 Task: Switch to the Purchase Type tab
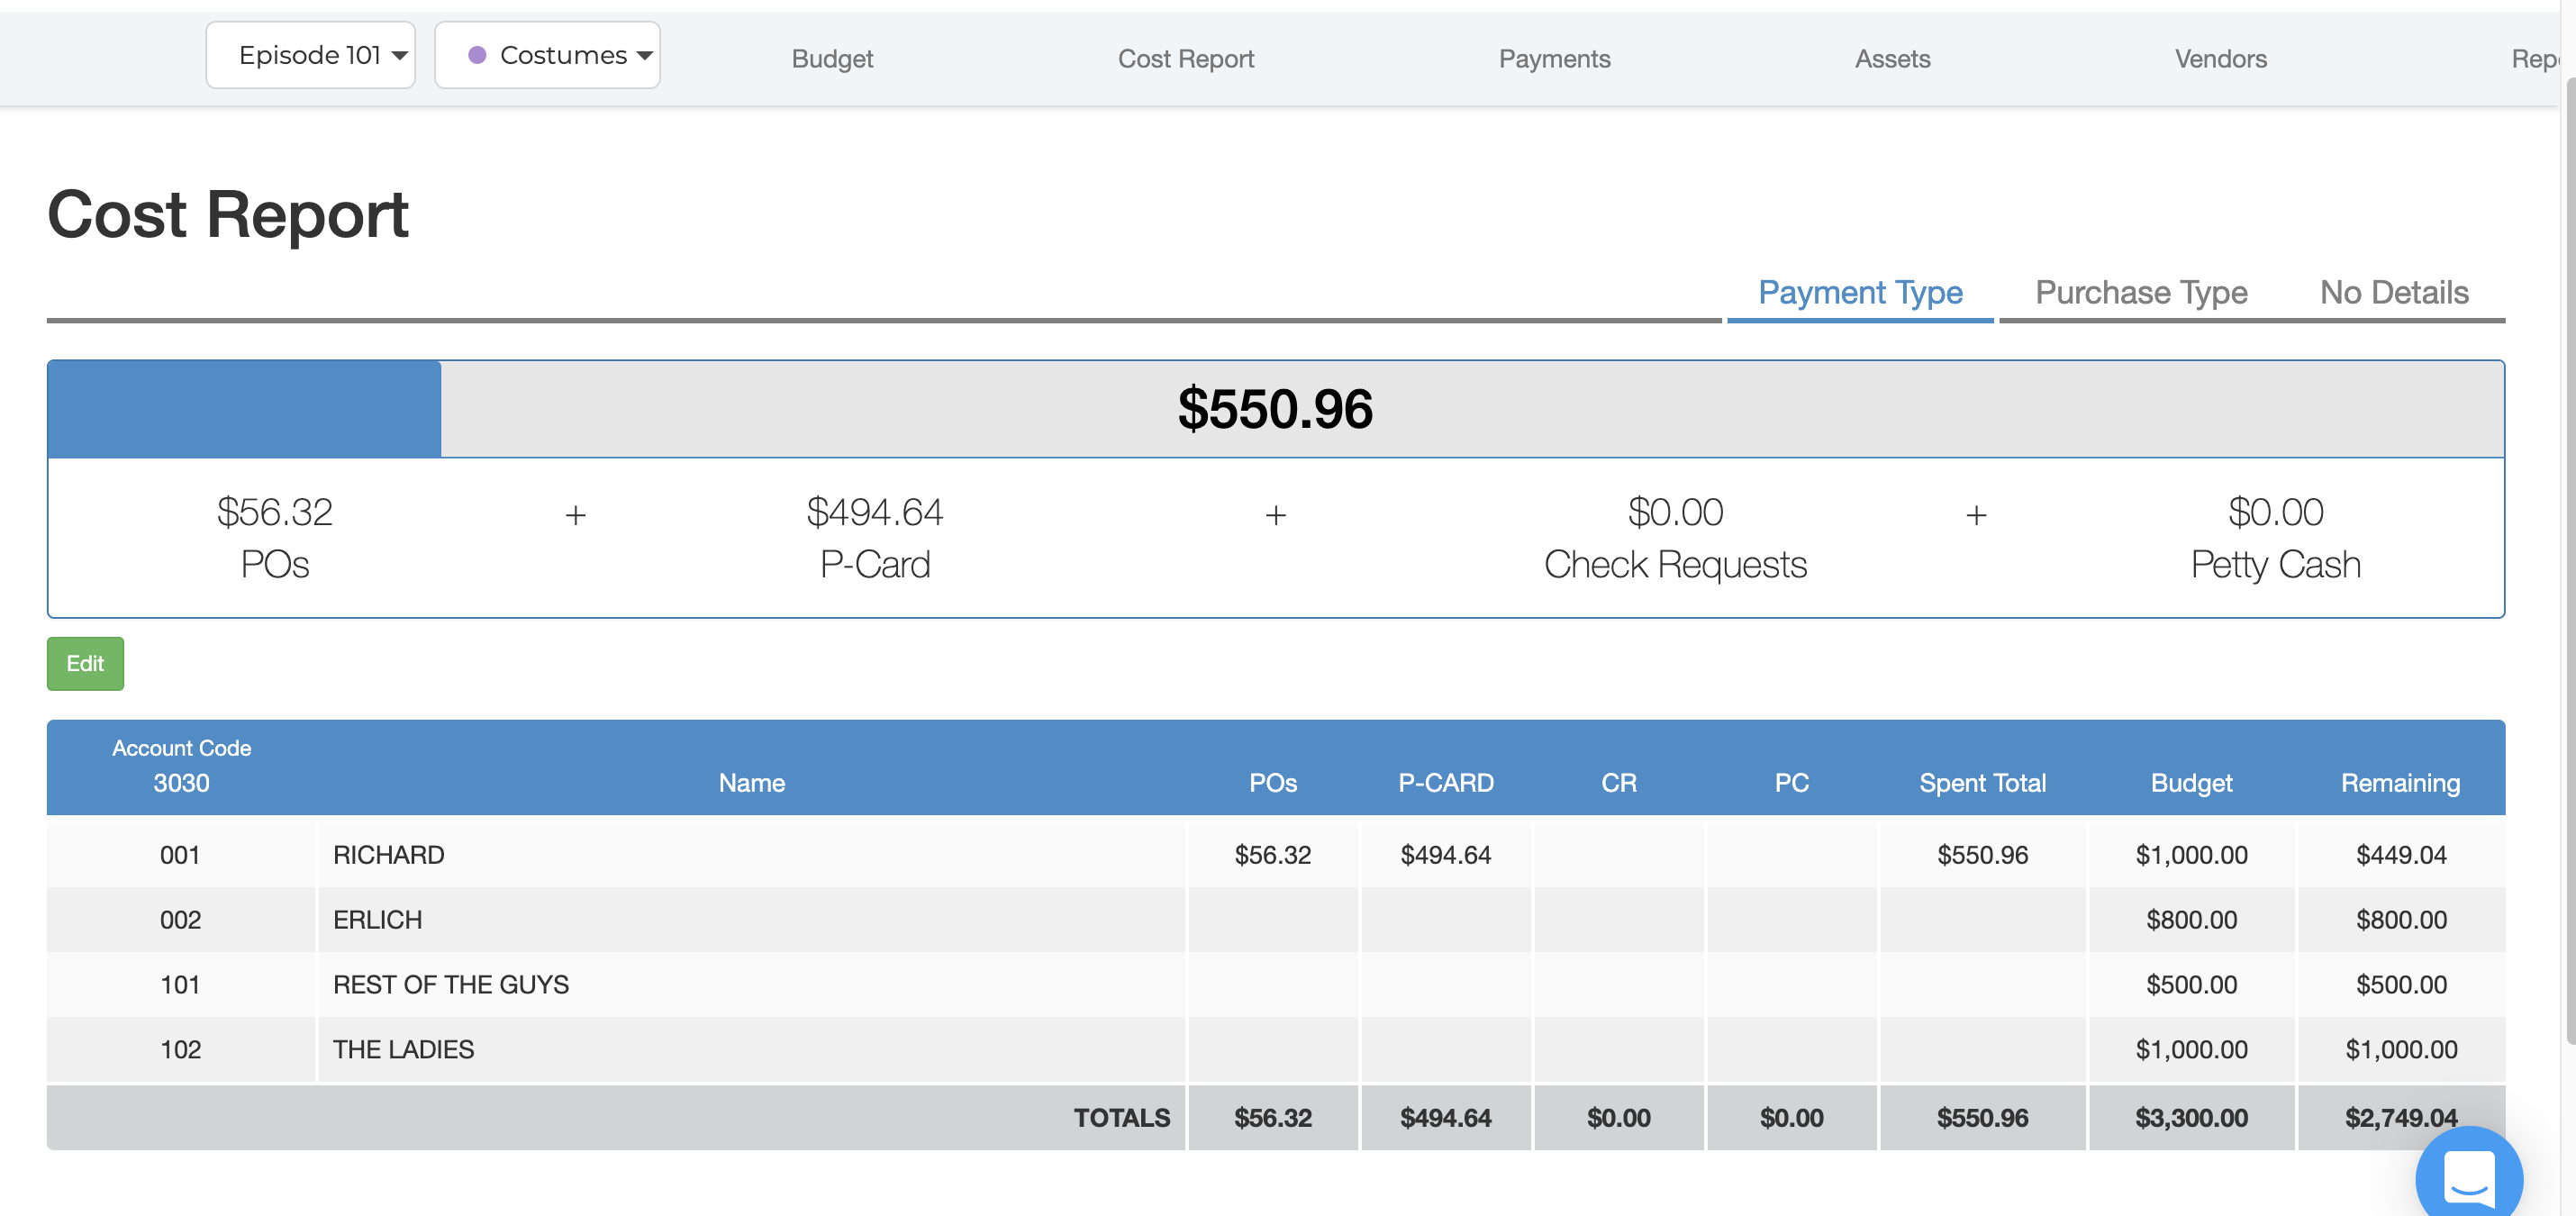point(2141,293)
